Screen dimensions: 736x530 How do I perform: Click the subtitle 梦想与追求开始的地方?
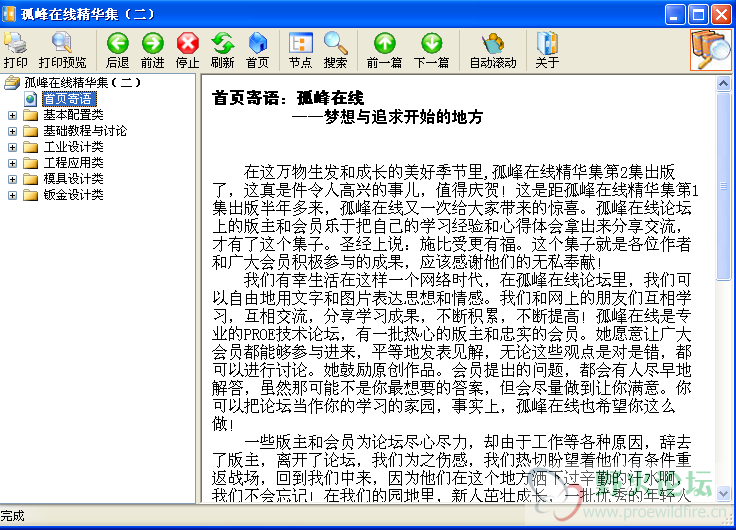tap(404, 117)
